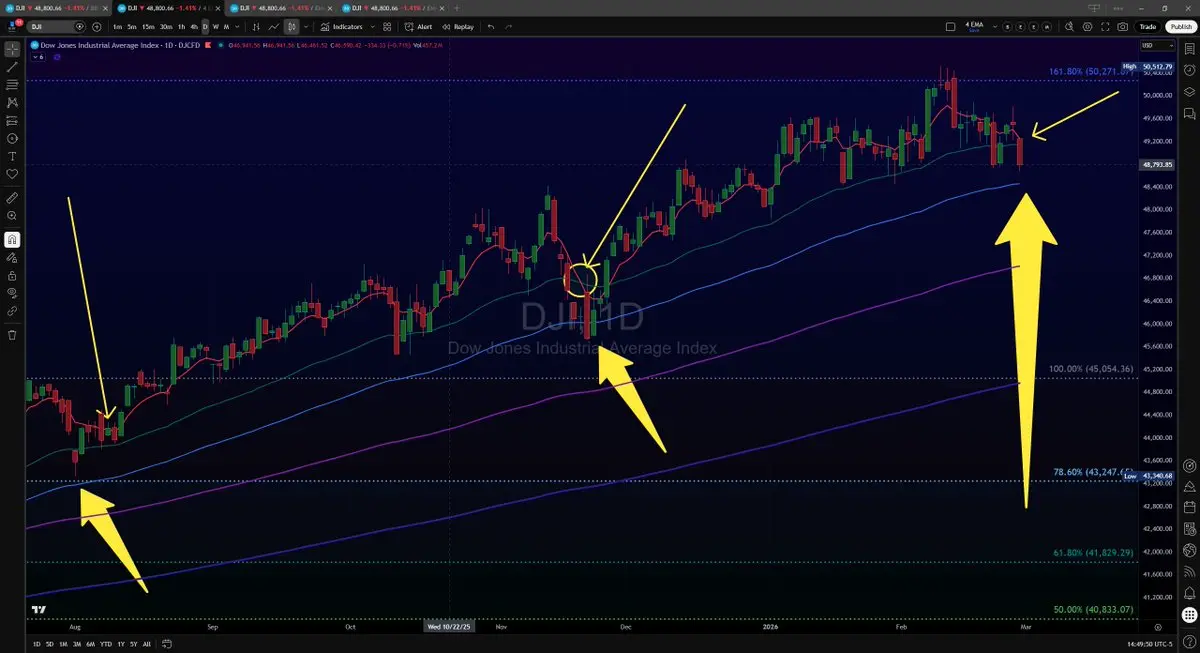Open the chart layout selector square icon
This screenshot has height=653, width=1200.
click(x=950, y=27)
